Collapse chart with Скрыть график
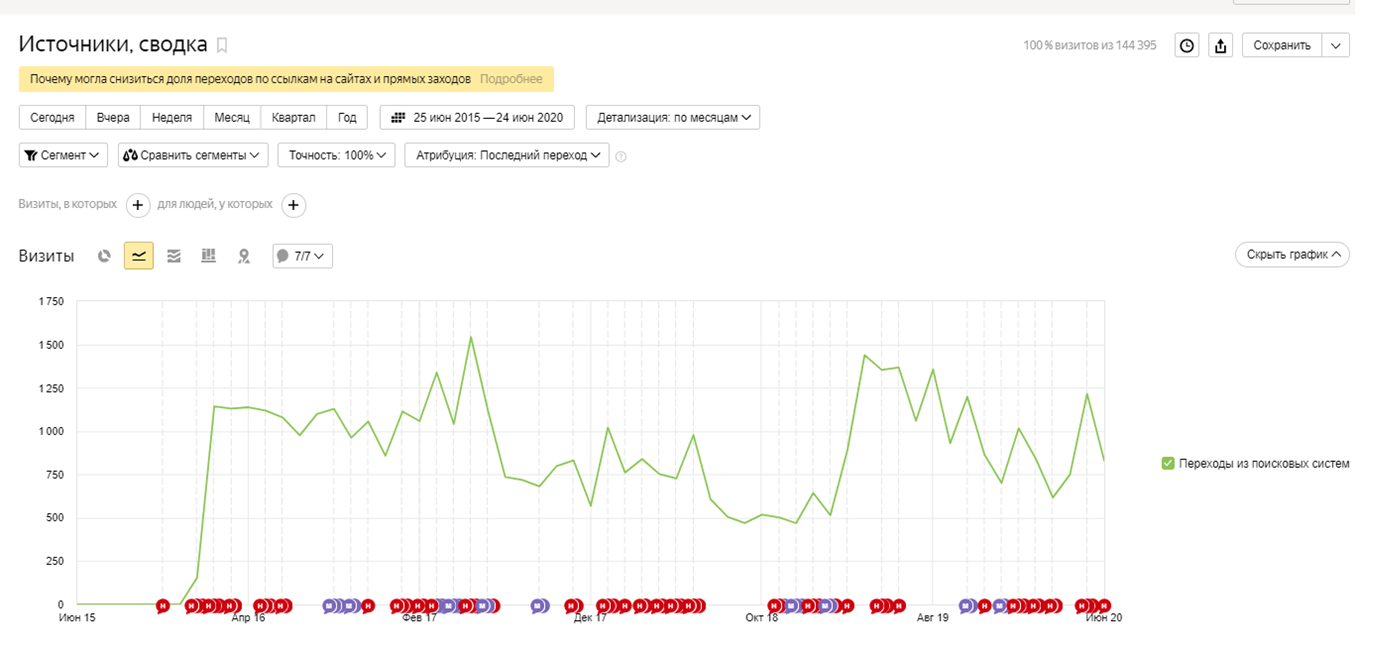The width and height of the screenshot is (1399, 652). 1292,255
